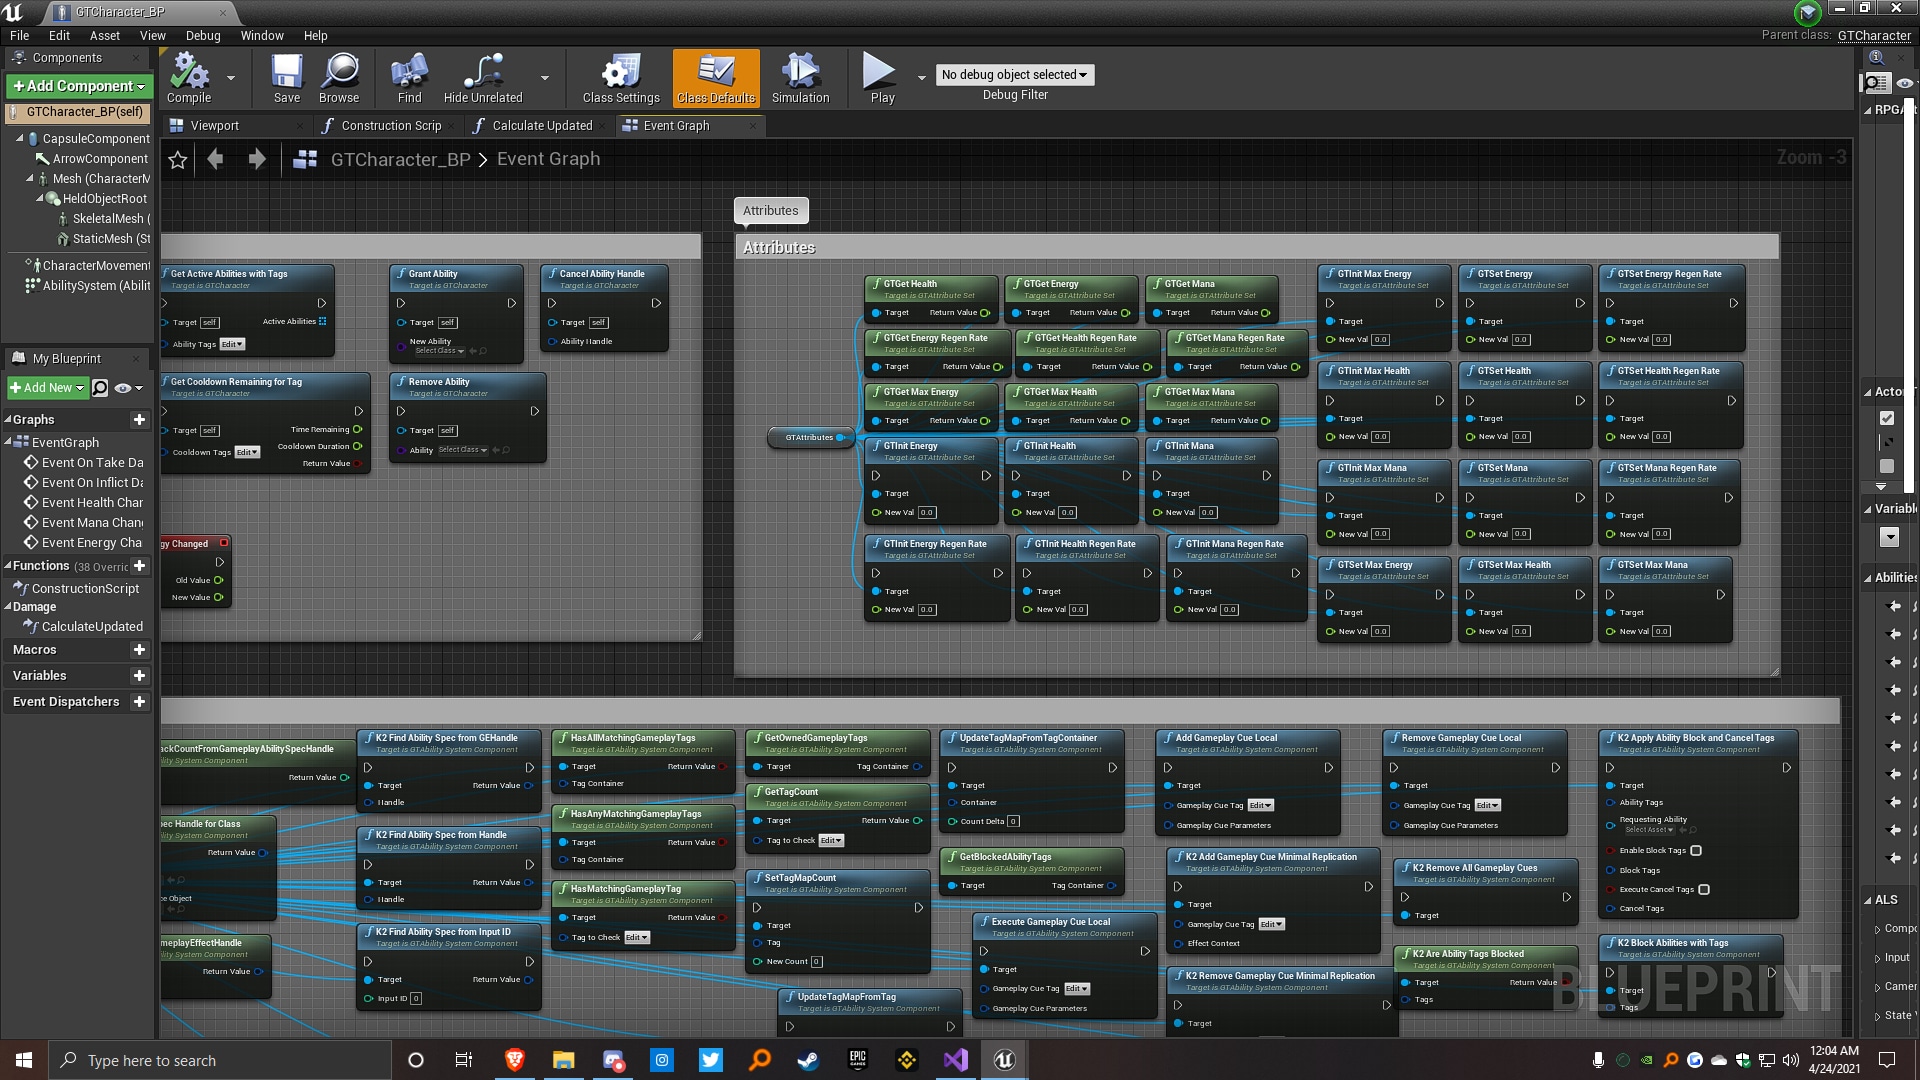Open Hide Unrelated options dropdown arrow

(545, 78)
